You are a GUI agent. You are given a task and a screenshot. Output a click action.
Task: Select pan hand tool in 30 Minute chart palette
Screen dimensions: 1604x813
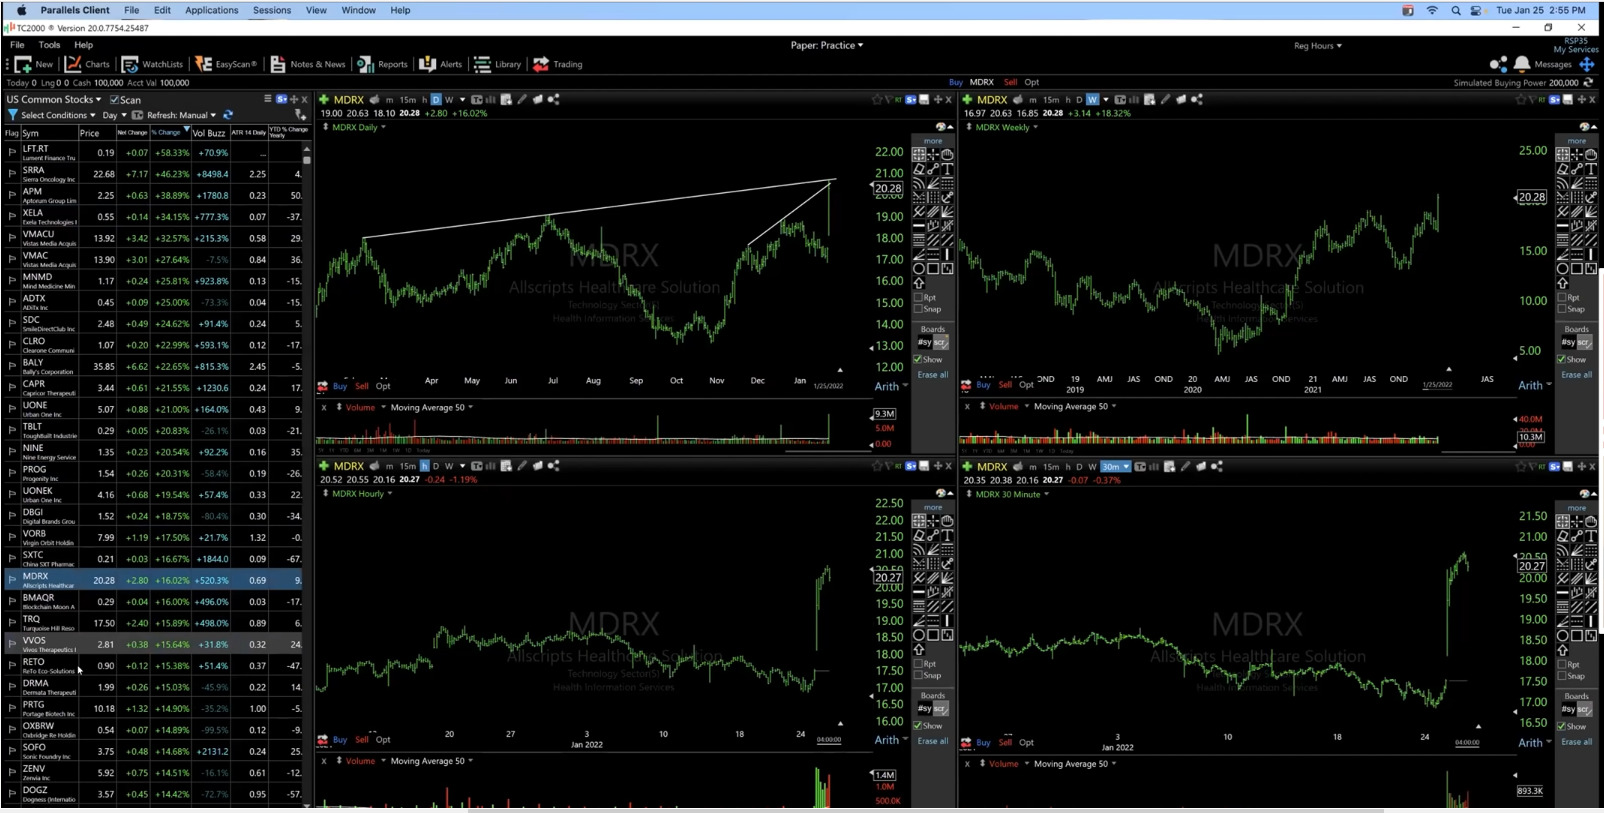point(1591,522)
